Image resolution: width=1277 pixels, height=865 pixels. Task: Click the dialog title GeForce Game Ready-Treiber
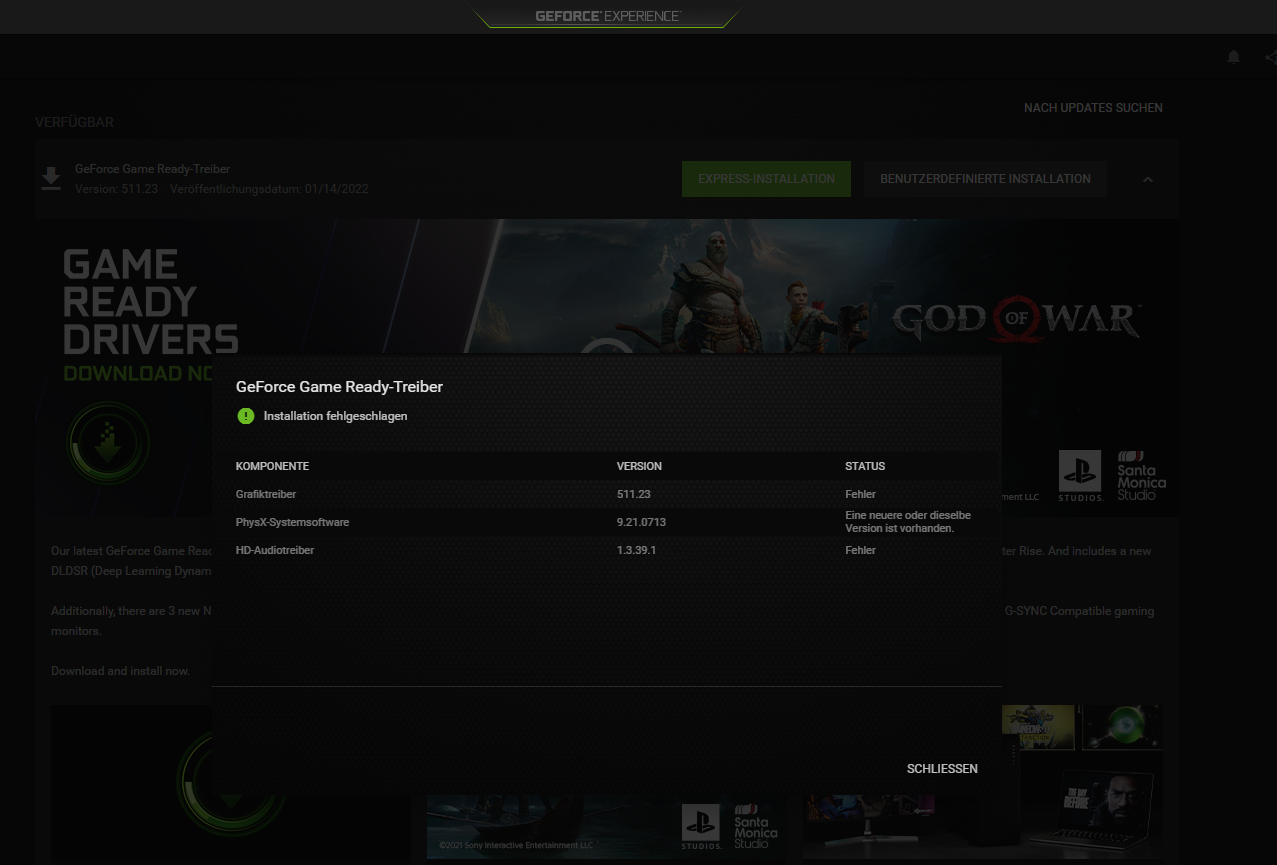tap(339, 387)
